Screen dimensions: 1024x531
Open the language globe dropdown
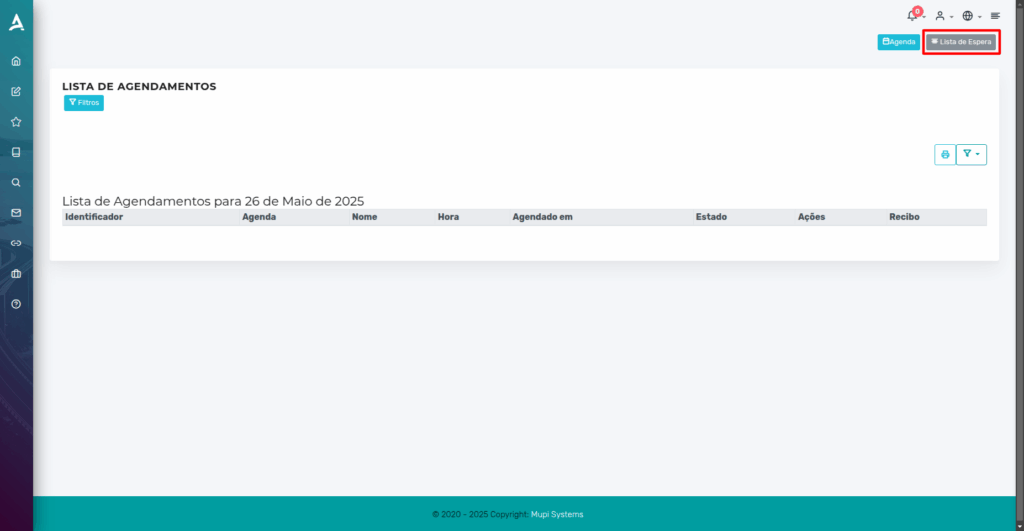tap(971, 16)
